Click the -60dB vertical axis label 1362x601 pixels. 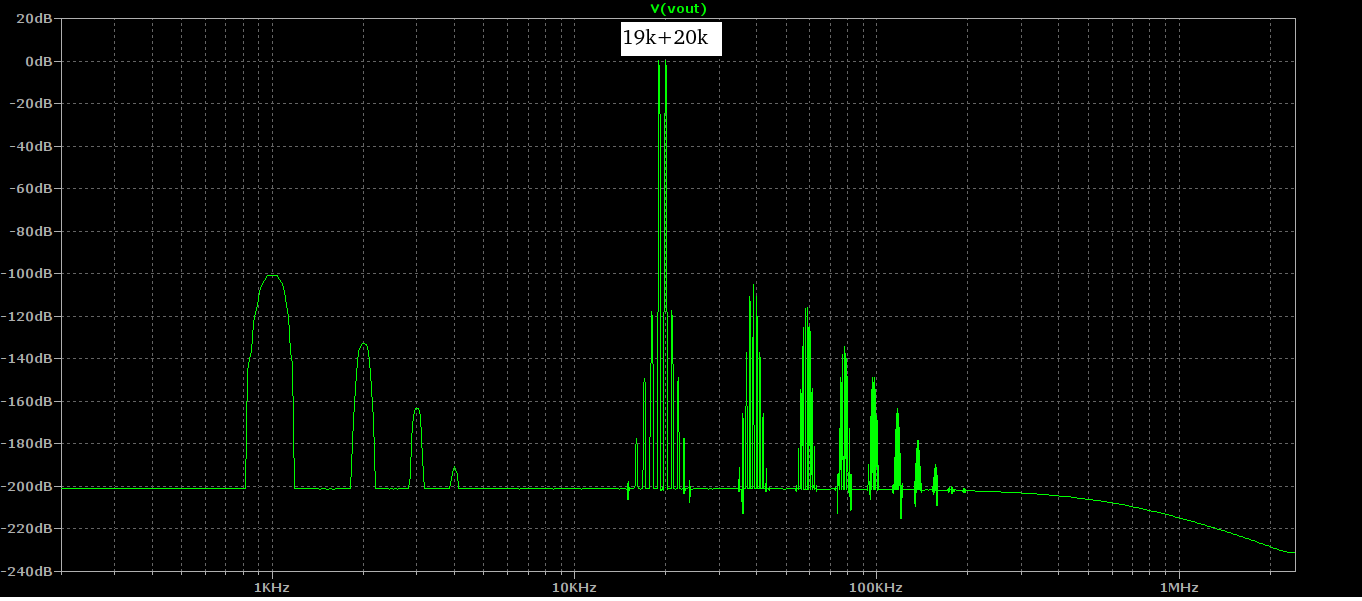pyautogui.click(x=32, y=189)
